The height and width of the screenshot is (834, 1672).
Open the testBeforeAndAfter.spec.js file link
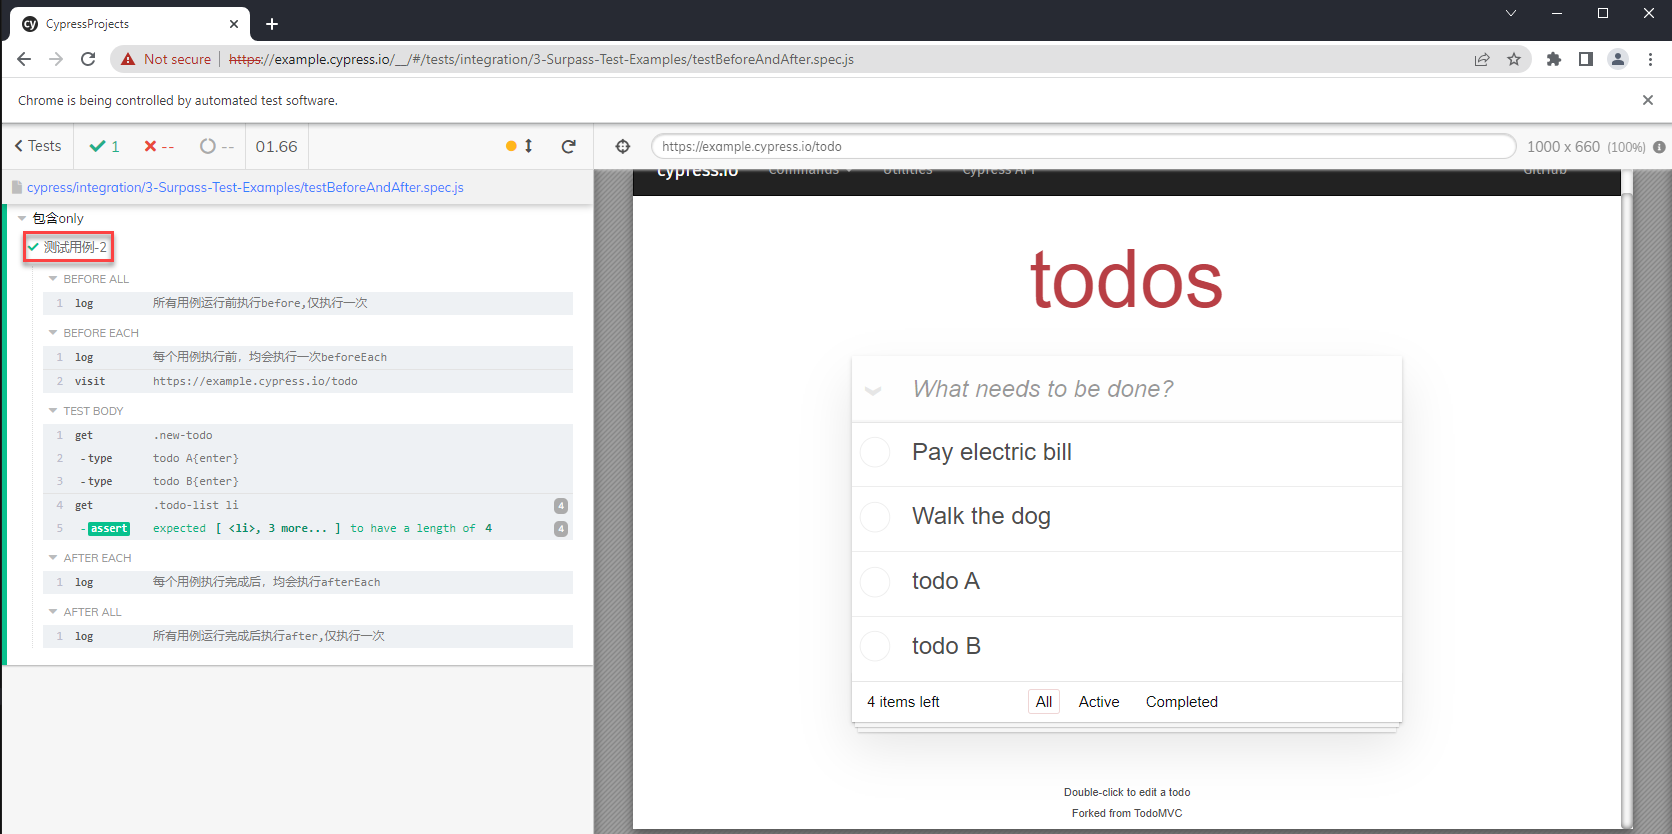point(245,187)
